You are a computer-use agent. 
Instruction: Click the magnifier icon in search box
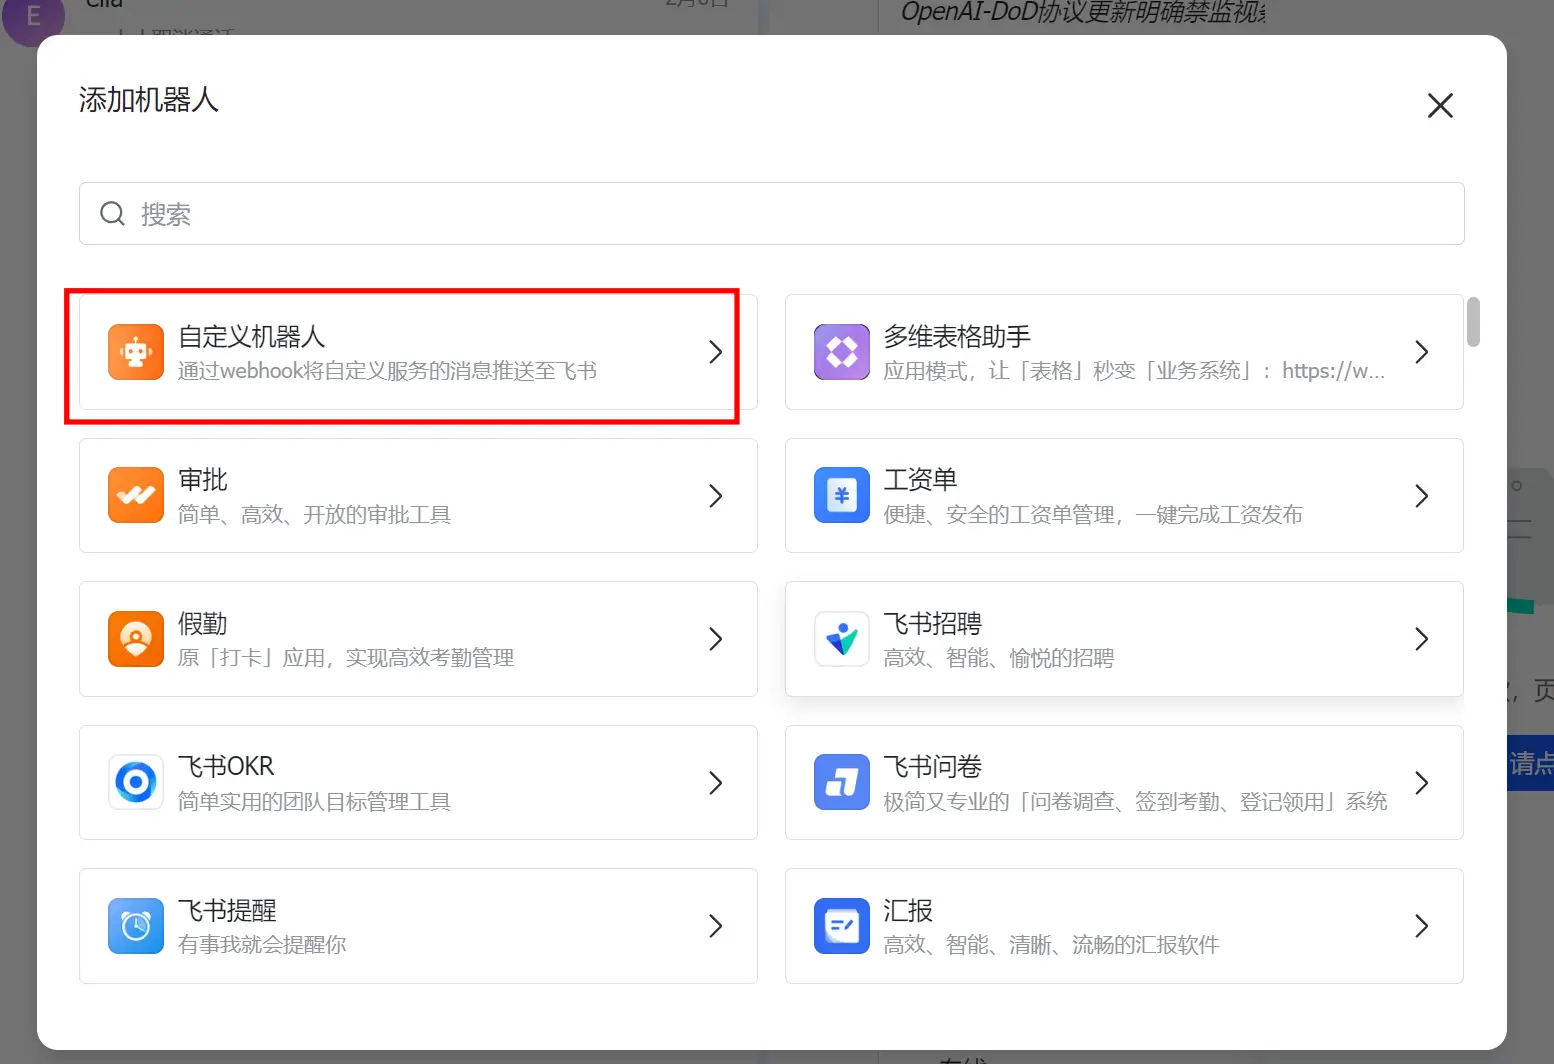113,213
